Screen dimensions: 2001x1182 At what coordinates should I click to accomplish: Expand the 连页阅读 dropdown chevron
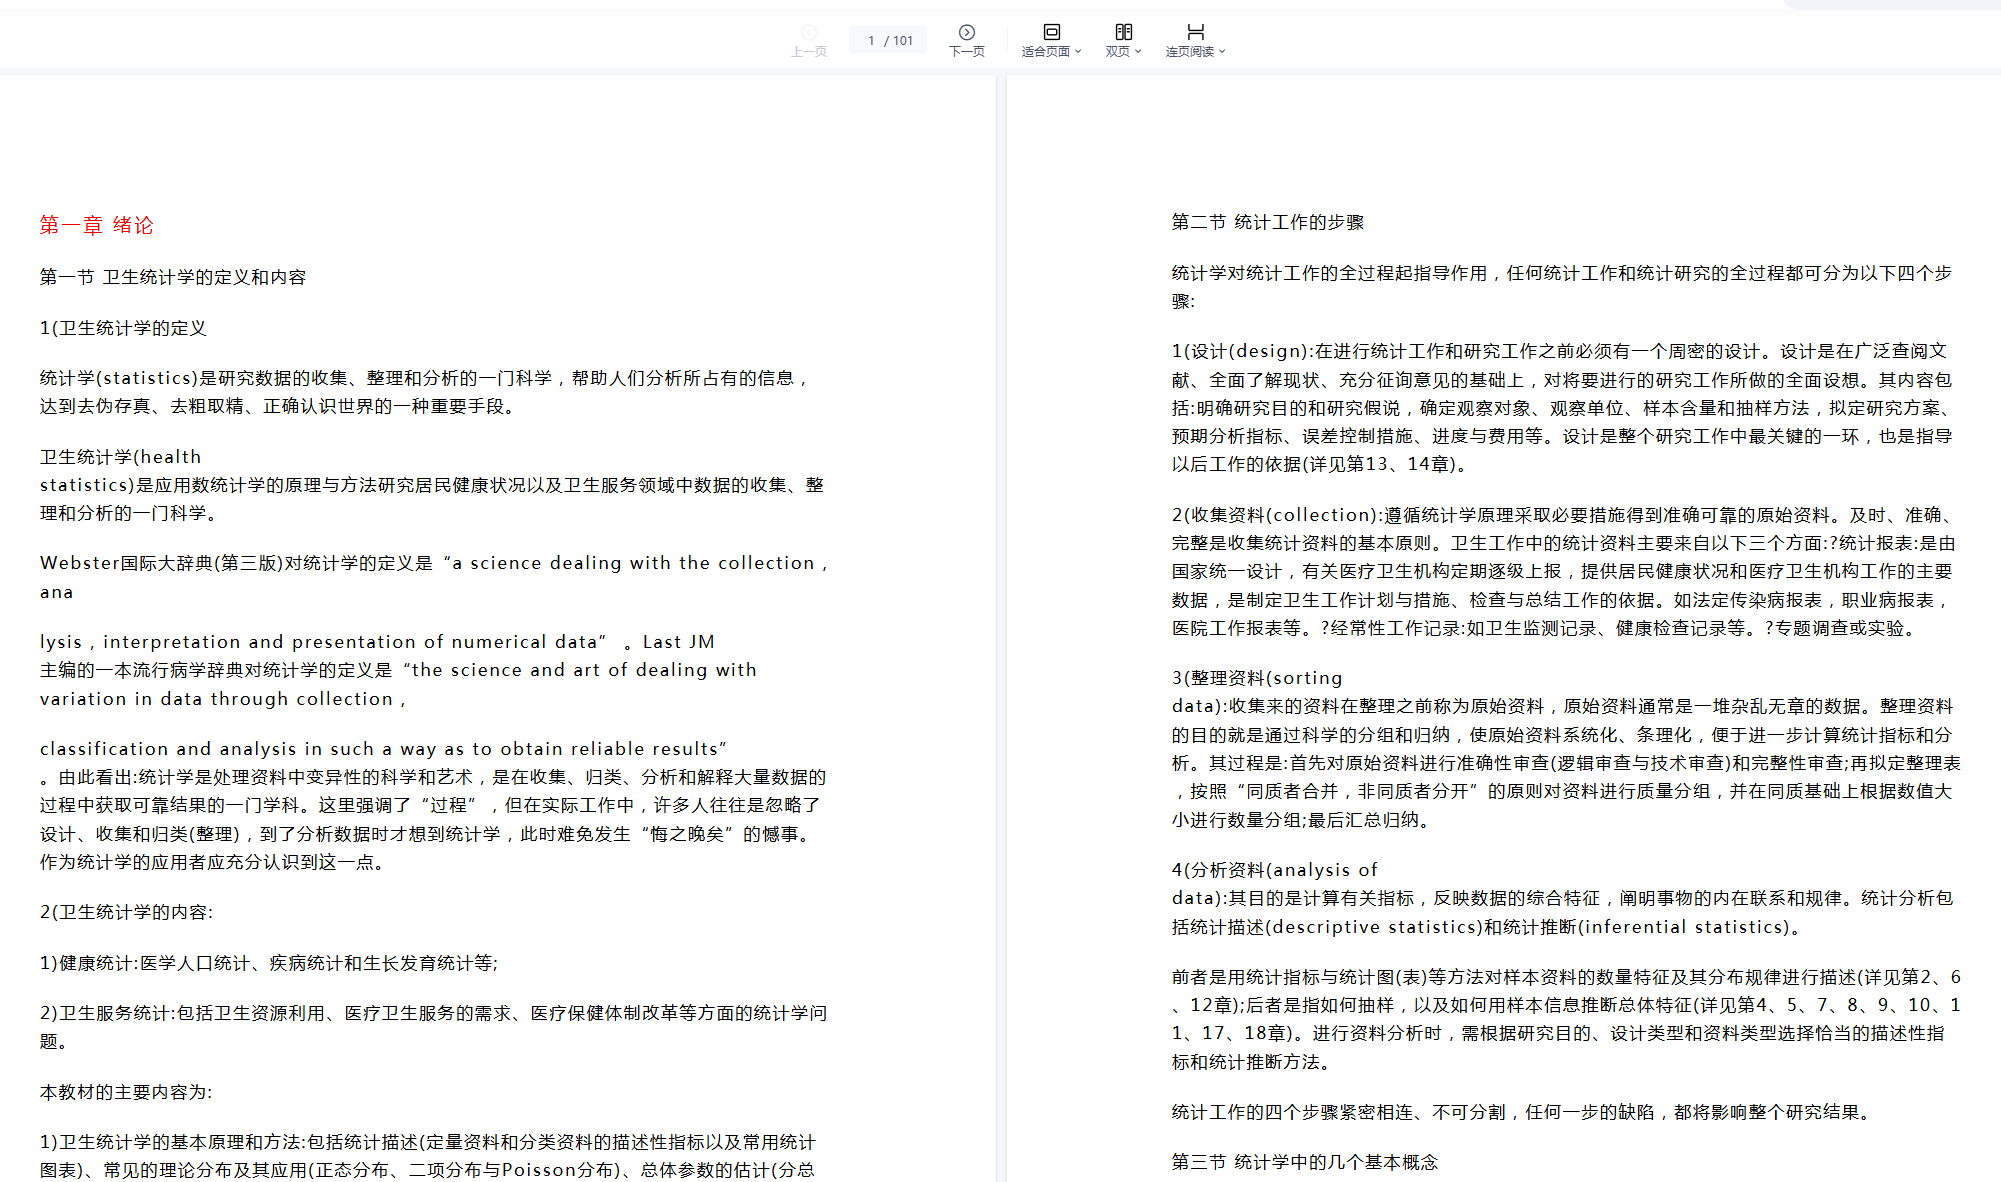click(1222, 52)
